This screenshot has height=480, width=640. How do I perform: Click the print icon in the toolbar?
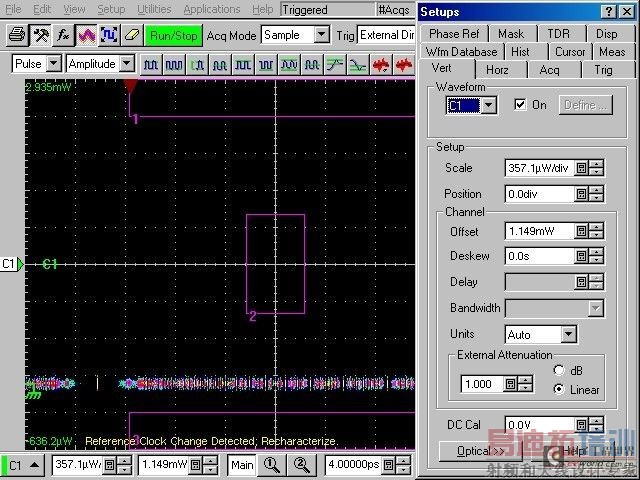[x=17, y=35]
